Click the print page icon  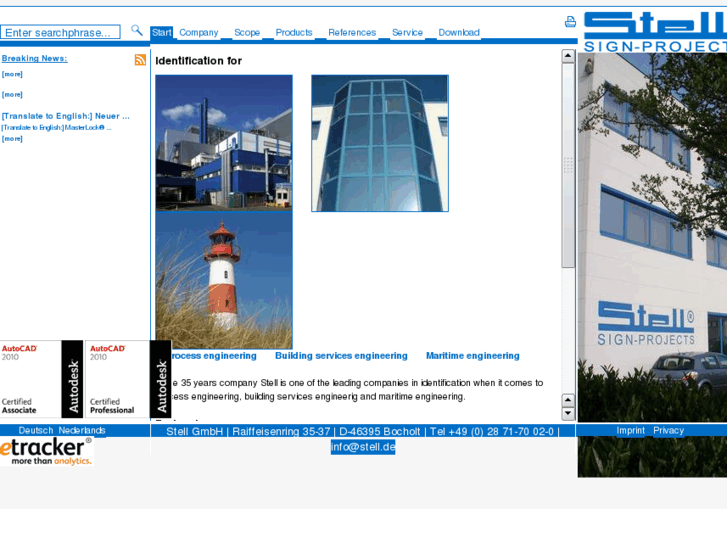coord(570,22)
